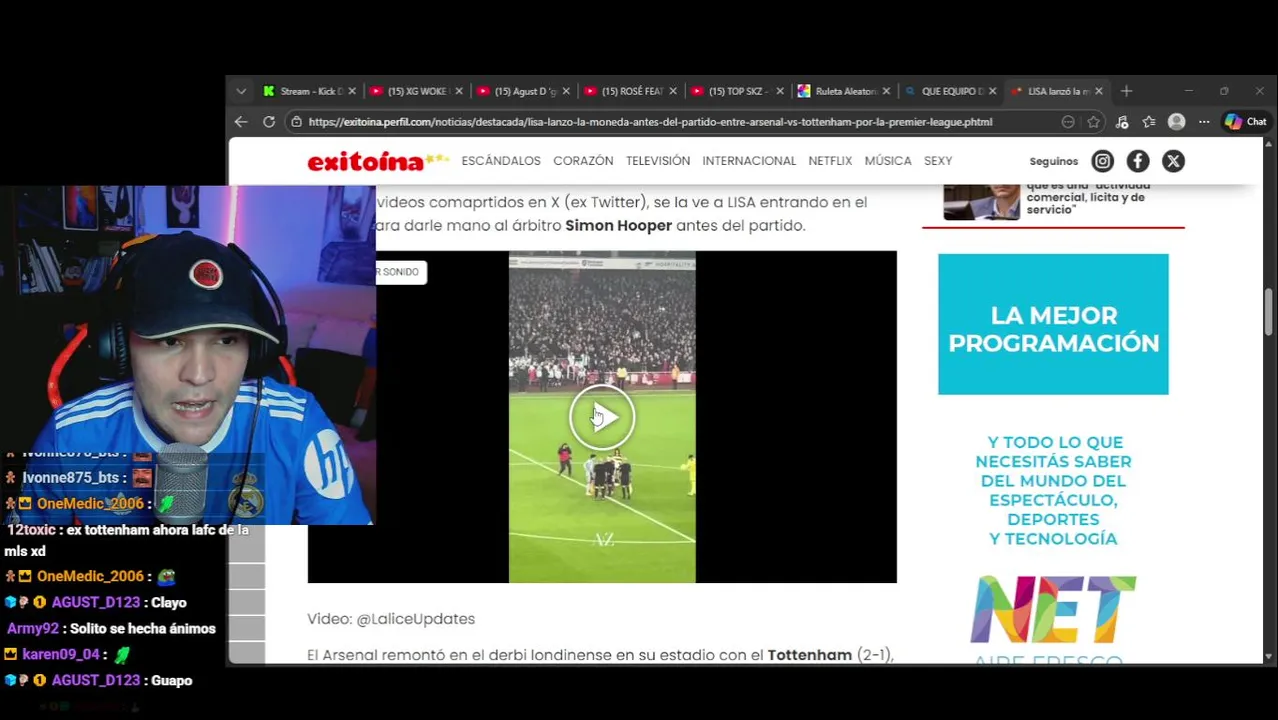Viewport: 1278px width, 720px height.
Task: Open the INTERNACIONAL section
Action: coord(749,161)
